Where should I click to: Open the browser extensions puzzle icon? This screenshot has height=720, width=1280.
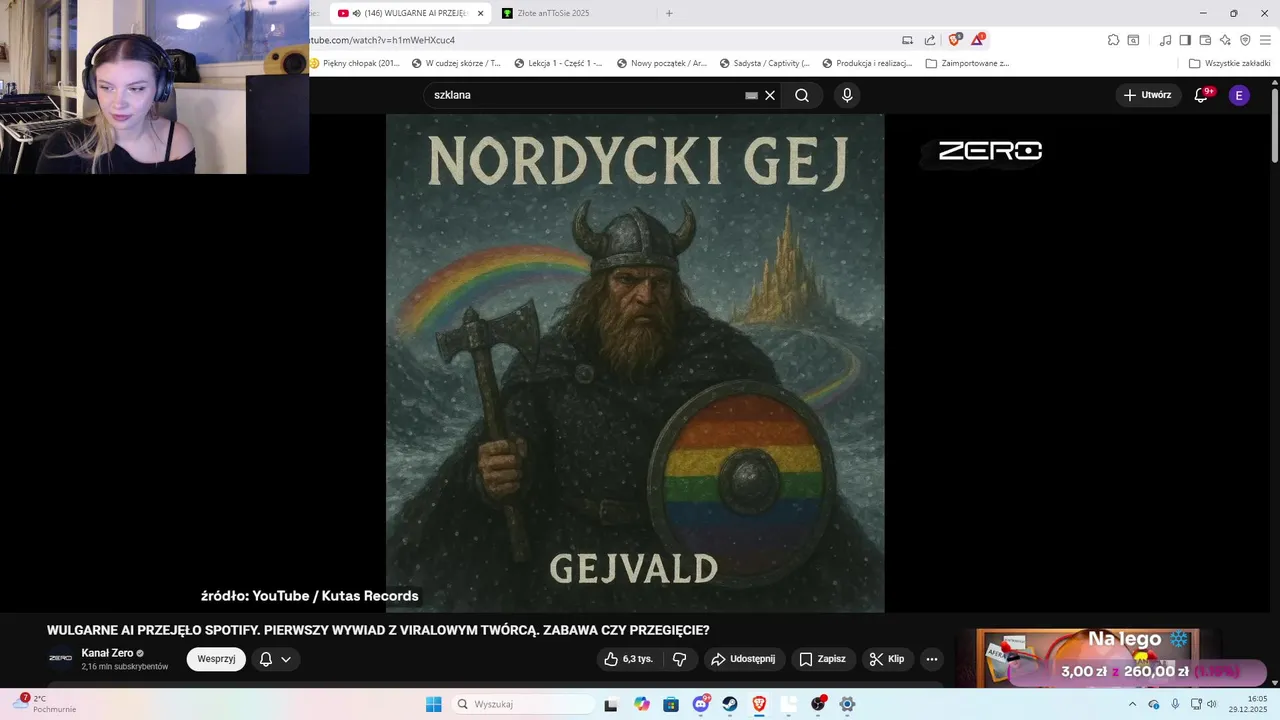click(x=1113, y=40)
